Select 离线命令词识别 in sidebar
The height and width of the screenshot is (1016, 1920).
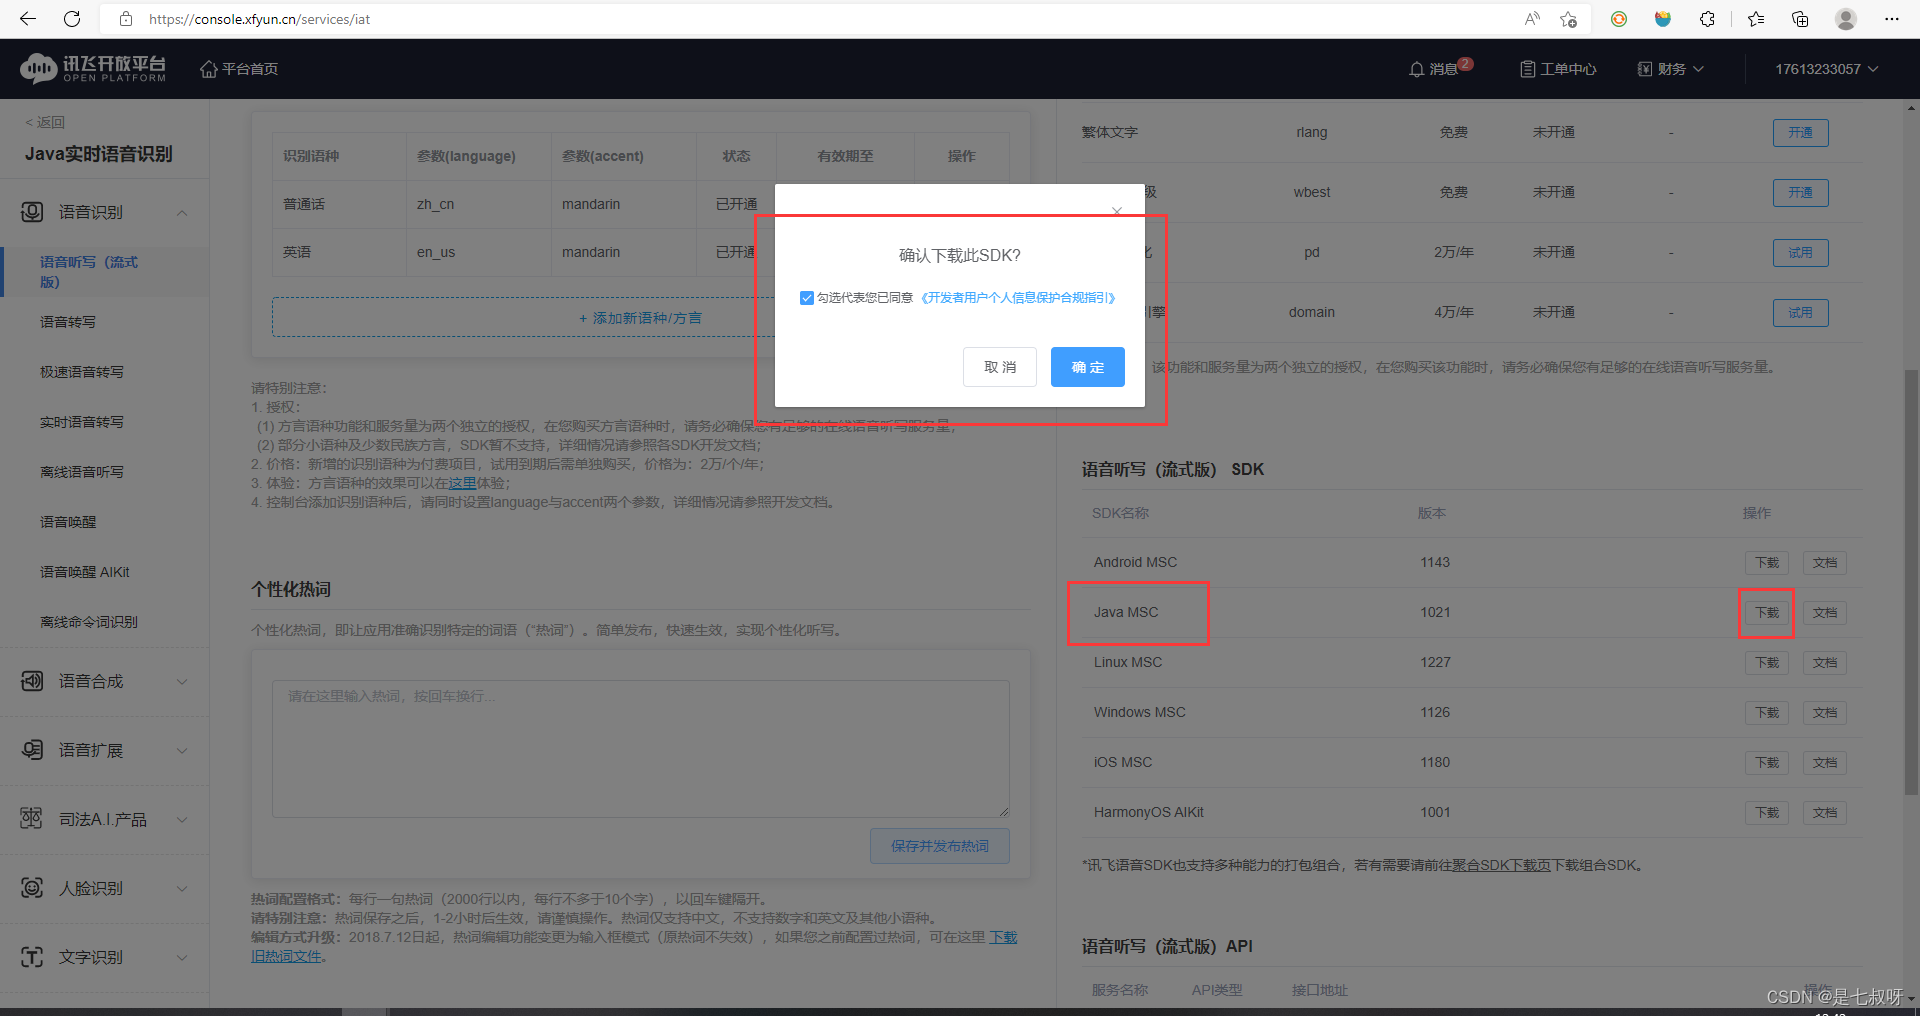coord(89,622)
